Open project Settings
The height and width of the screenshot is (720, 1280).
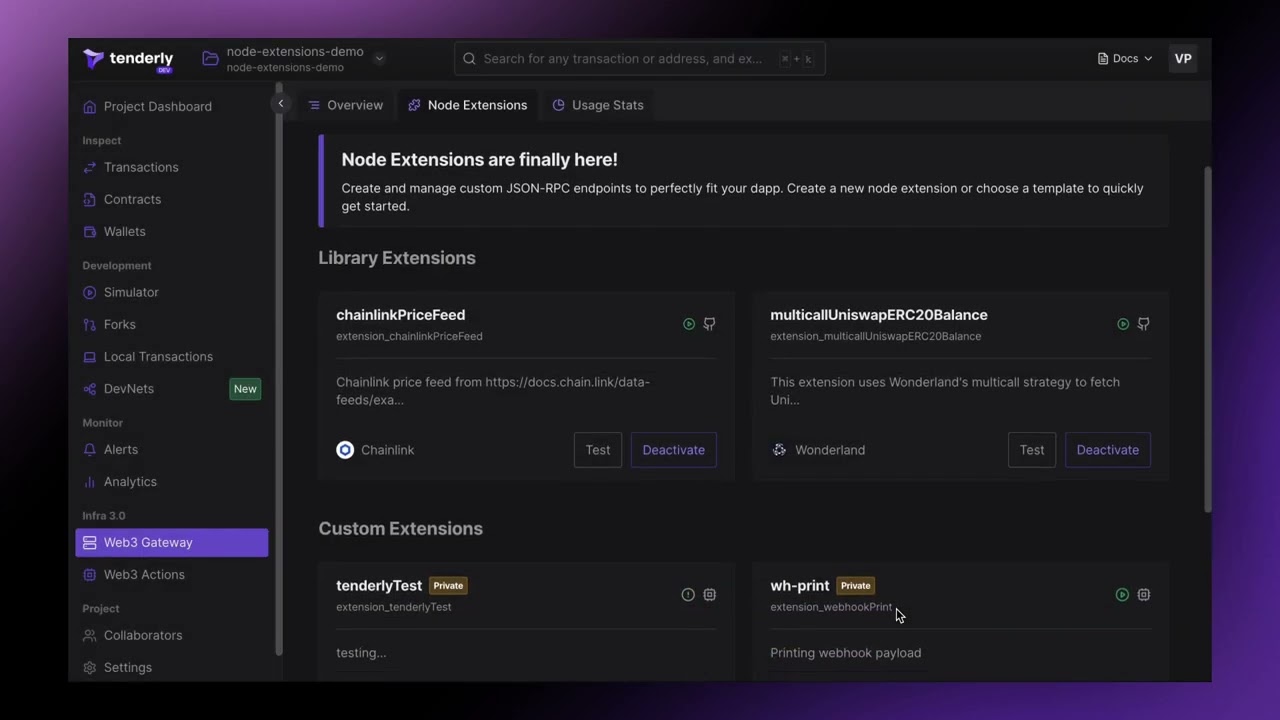tap(128, 667)
